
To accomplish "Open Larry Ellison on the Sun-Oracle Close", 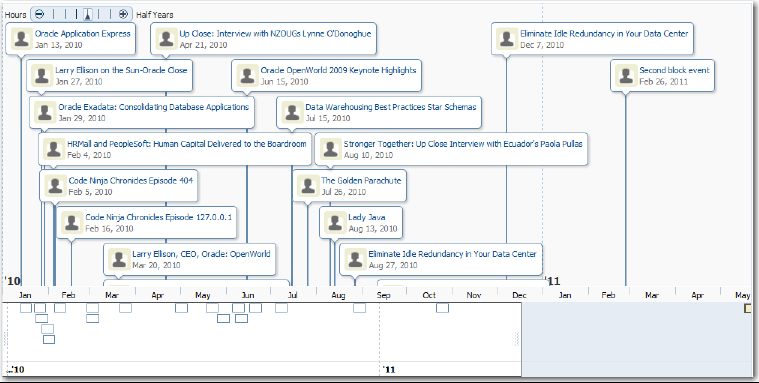I will coord(121,70).
